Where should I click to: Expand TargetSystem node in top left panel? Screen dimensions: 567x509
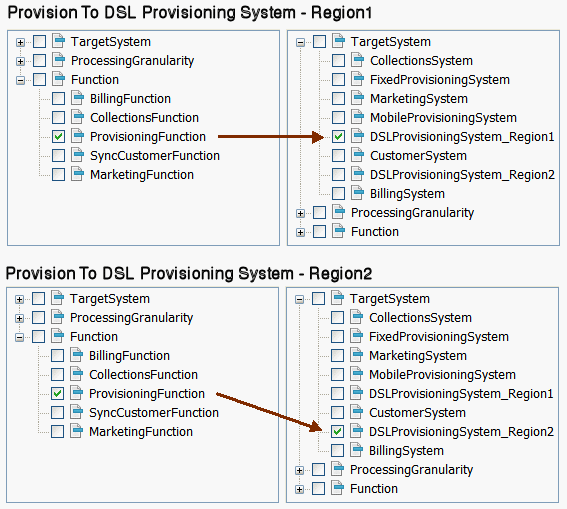(20, 43)
